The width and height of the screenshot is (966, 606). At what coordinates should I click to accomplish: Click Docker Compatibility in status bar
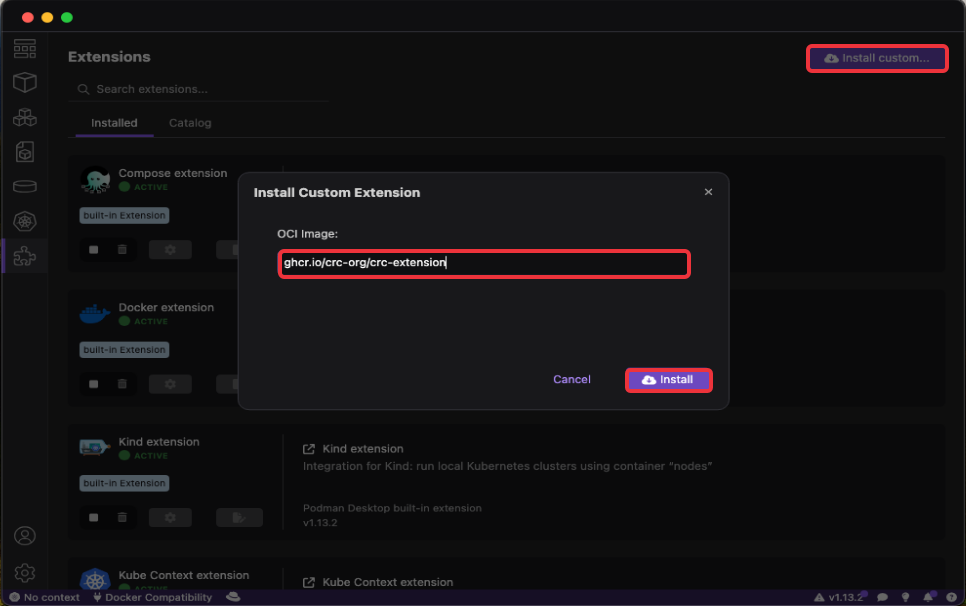click(x=152, y=597)
